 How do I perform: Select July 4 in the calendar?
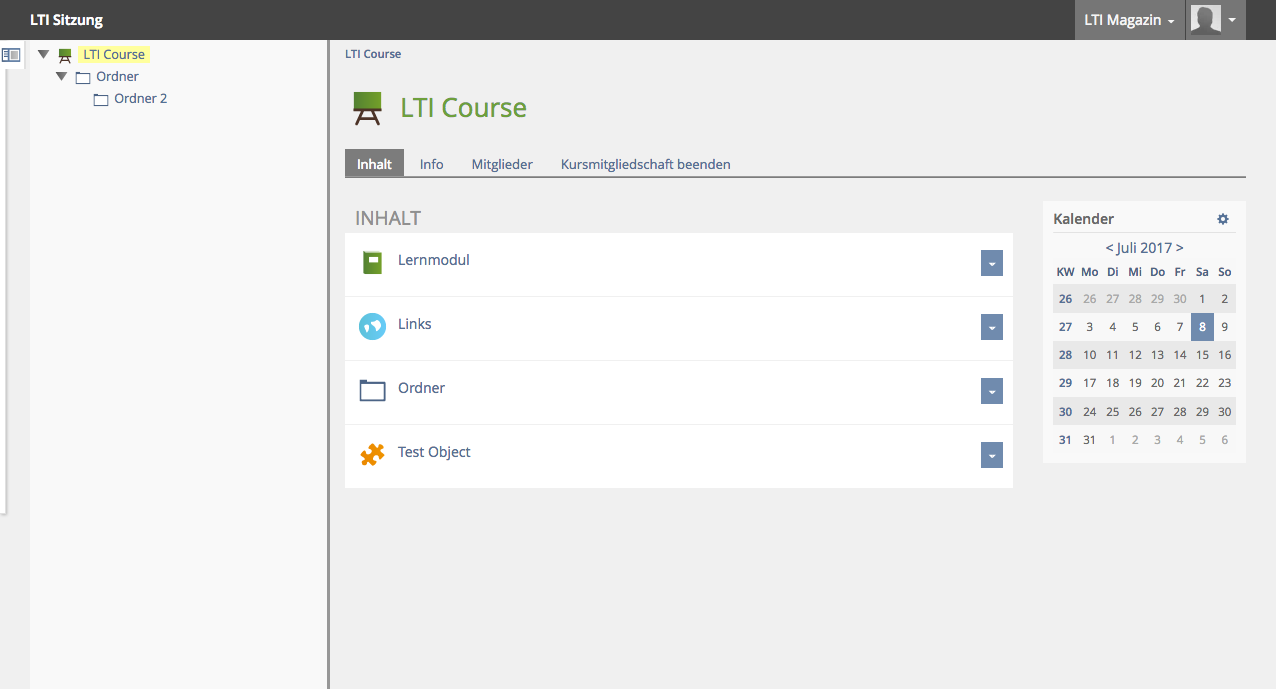pyautogui.click(x=1112, y=327)
